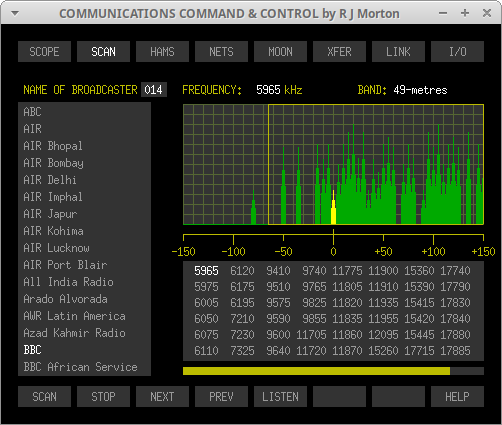Select frequency 15360 in the table

coord(419,271)
